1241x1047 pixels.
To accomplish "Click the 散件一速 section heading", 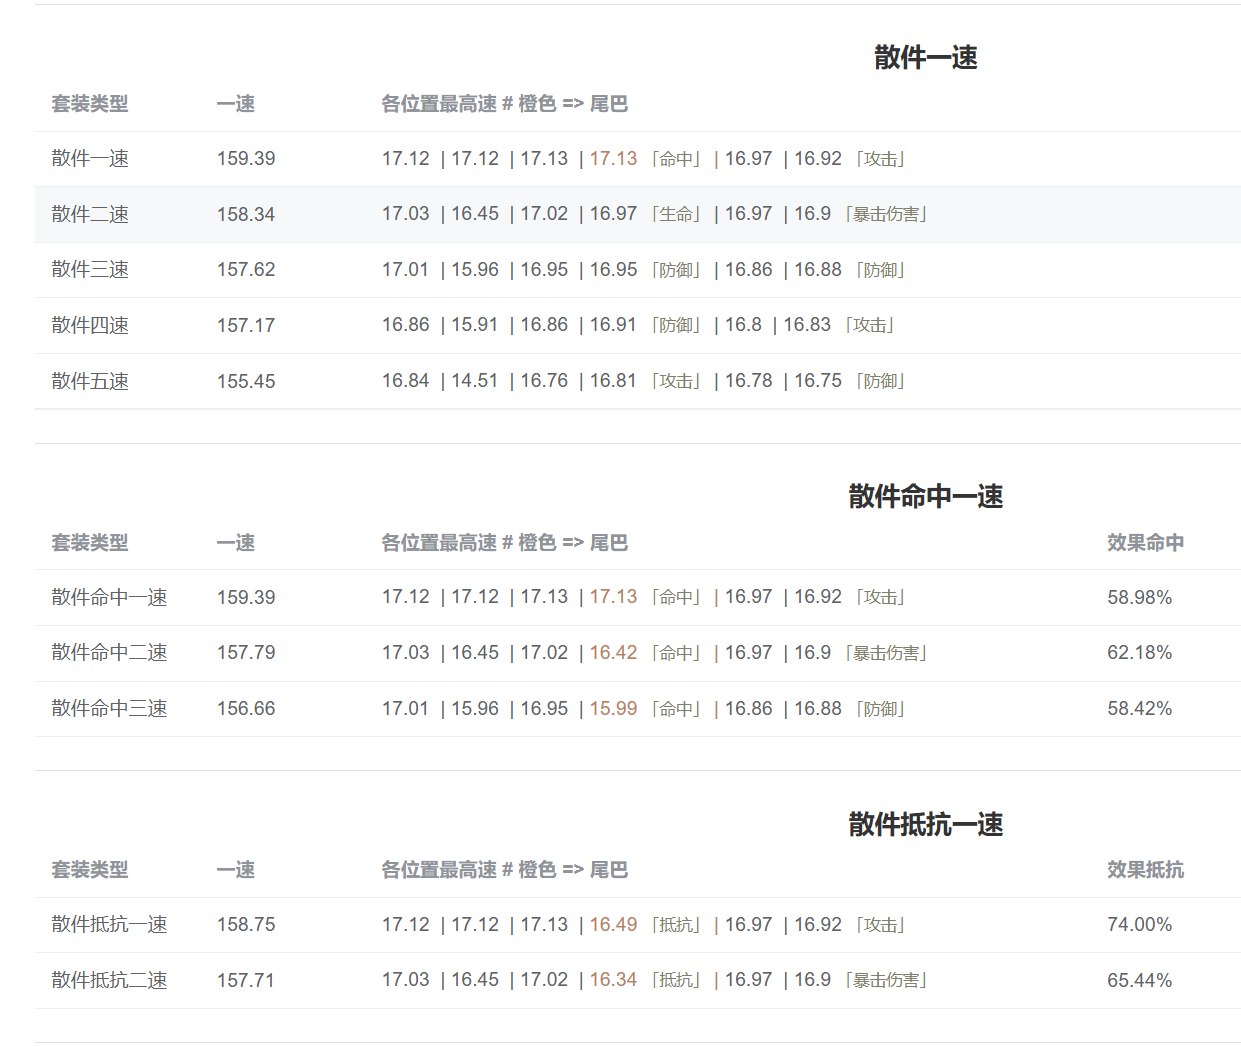I will point(925,58).
